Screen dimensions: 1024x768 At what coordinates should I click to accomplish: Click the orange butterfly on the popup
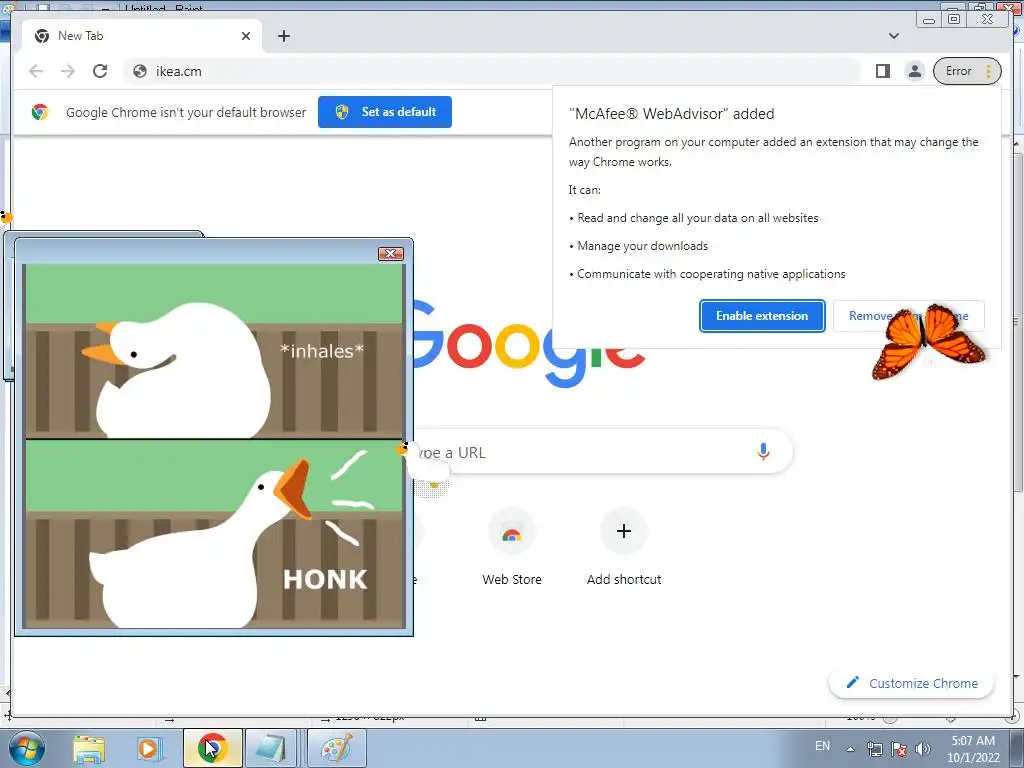click(x=928, y=342)
